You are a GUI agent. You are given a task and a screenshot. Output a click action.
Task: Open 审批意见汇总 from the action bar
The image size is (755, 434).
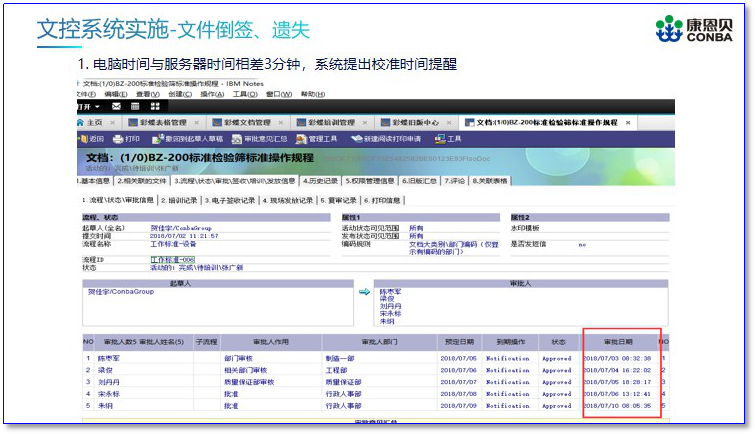[x=260, y=139]
